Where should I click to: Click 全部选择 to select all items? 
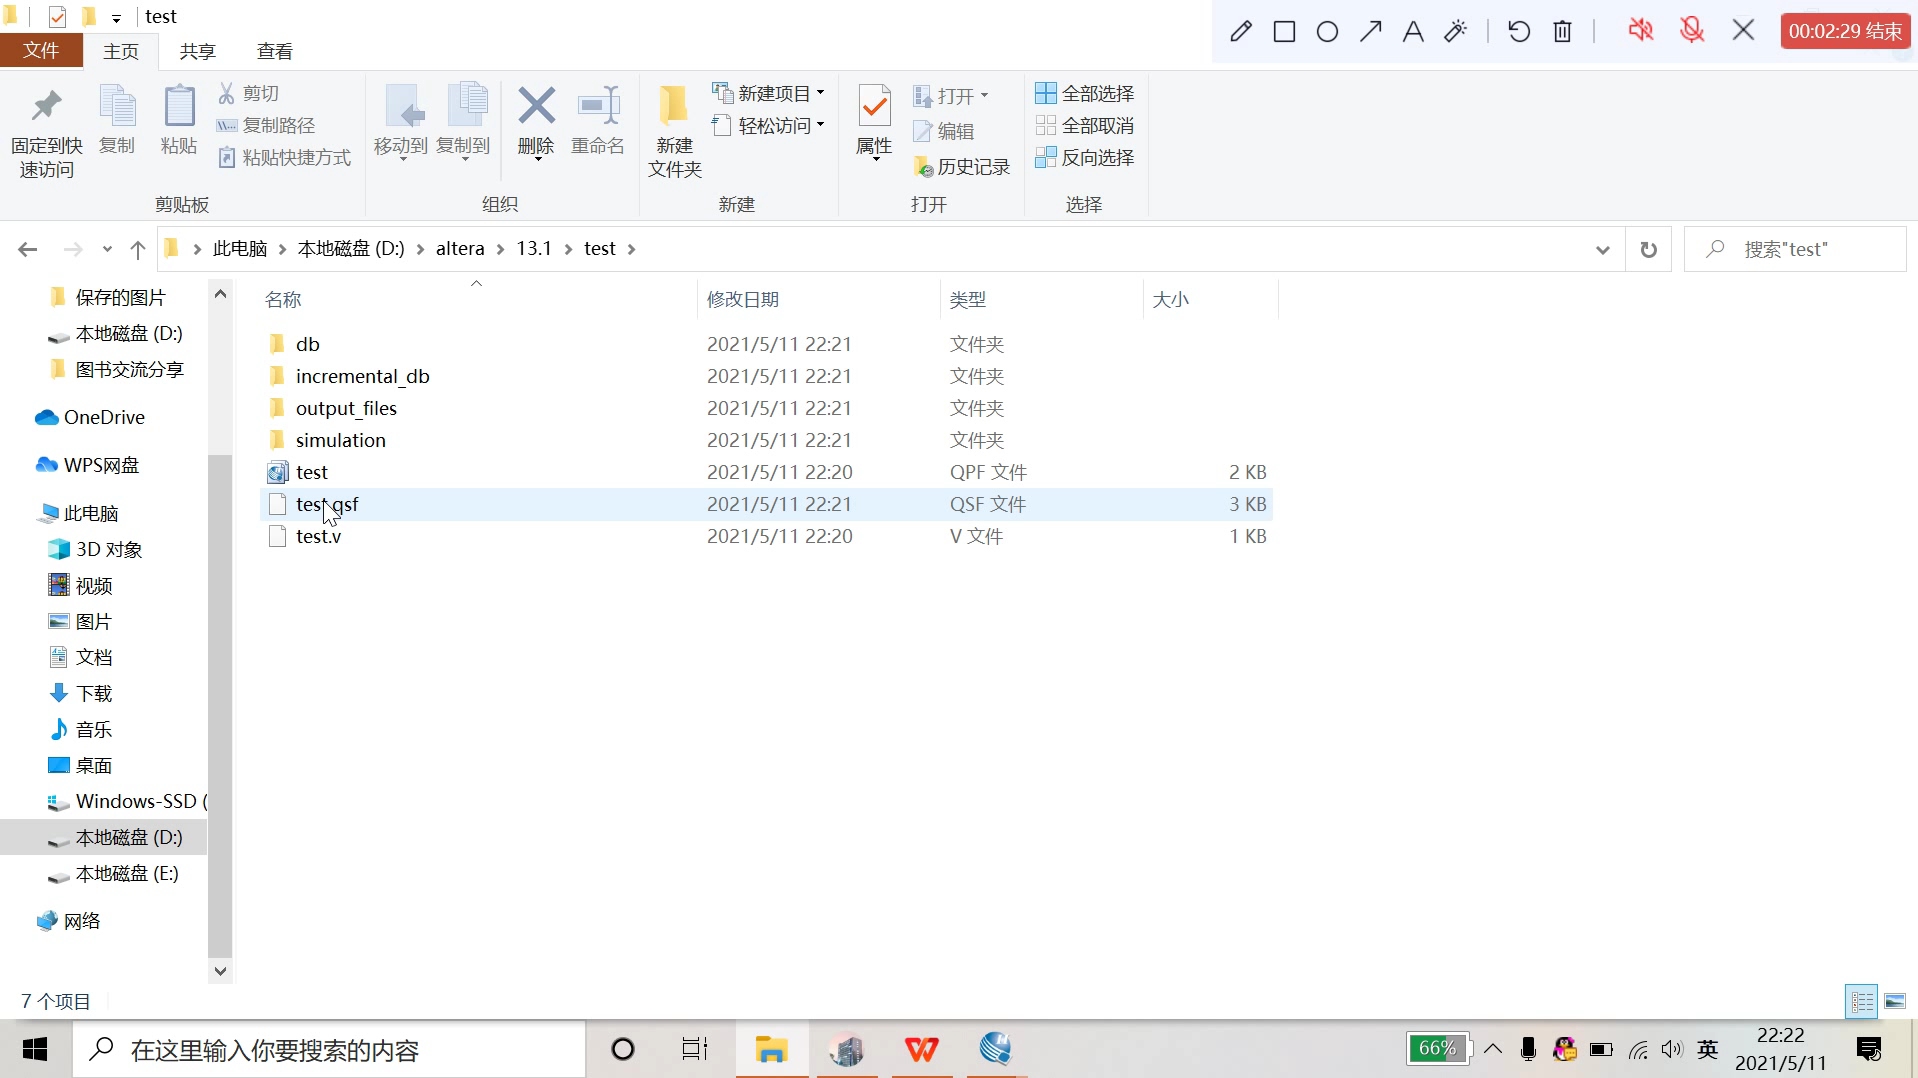click(x=1086, y=92)
